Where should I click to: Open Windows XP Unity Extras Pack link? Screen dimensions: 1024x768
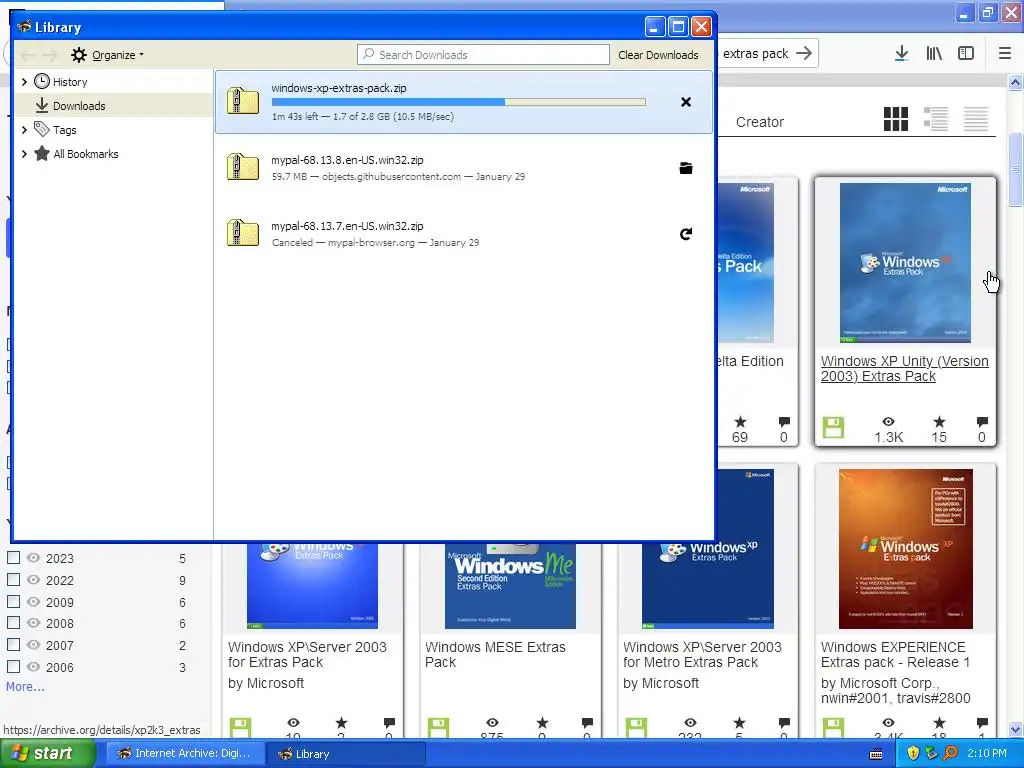[904, 368]
